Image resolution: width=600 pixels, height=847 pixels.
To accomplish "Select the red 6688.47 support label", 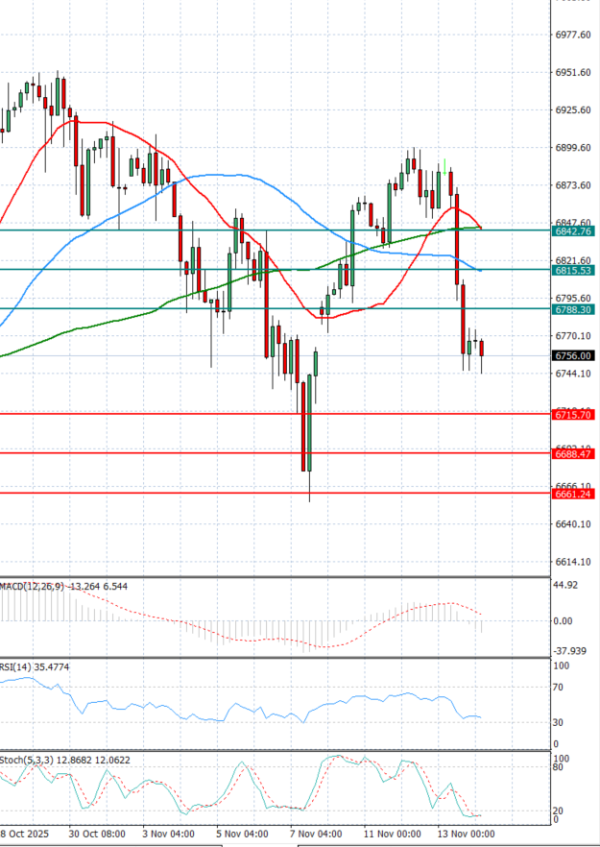I will [573, 454].
